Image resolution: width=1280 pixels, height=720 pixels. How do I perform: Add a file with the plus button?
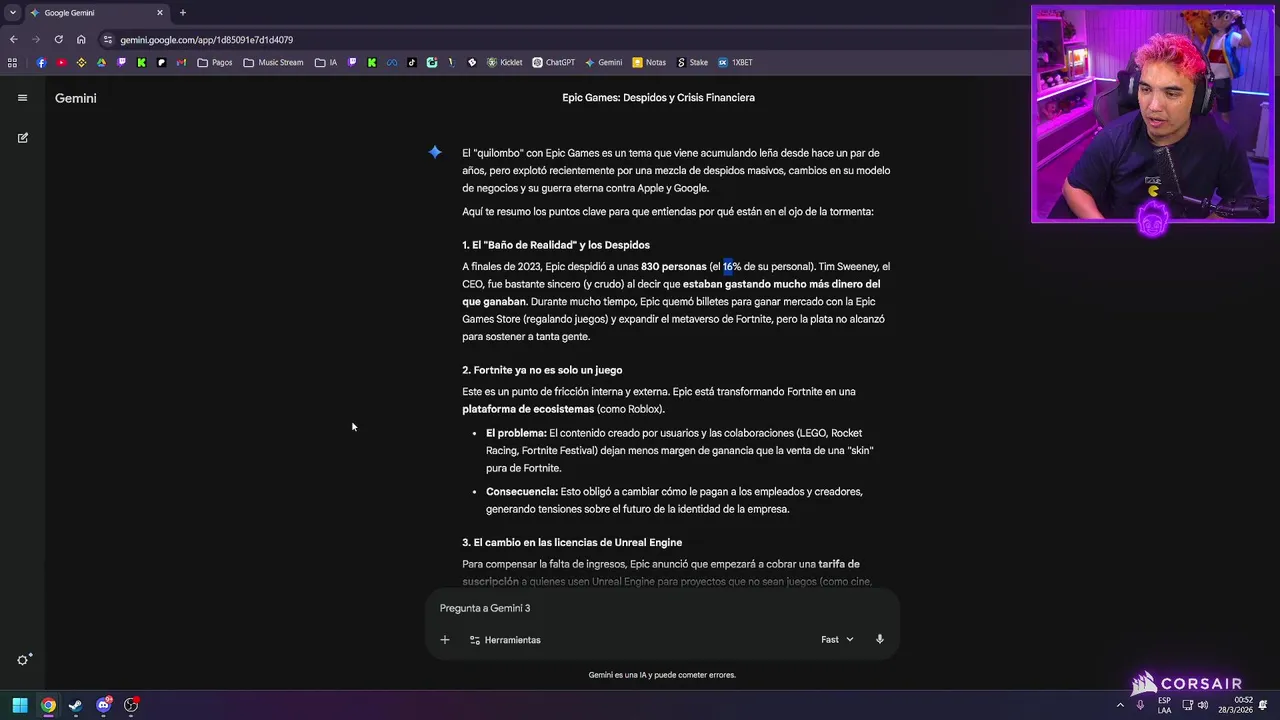coord(445,640)
